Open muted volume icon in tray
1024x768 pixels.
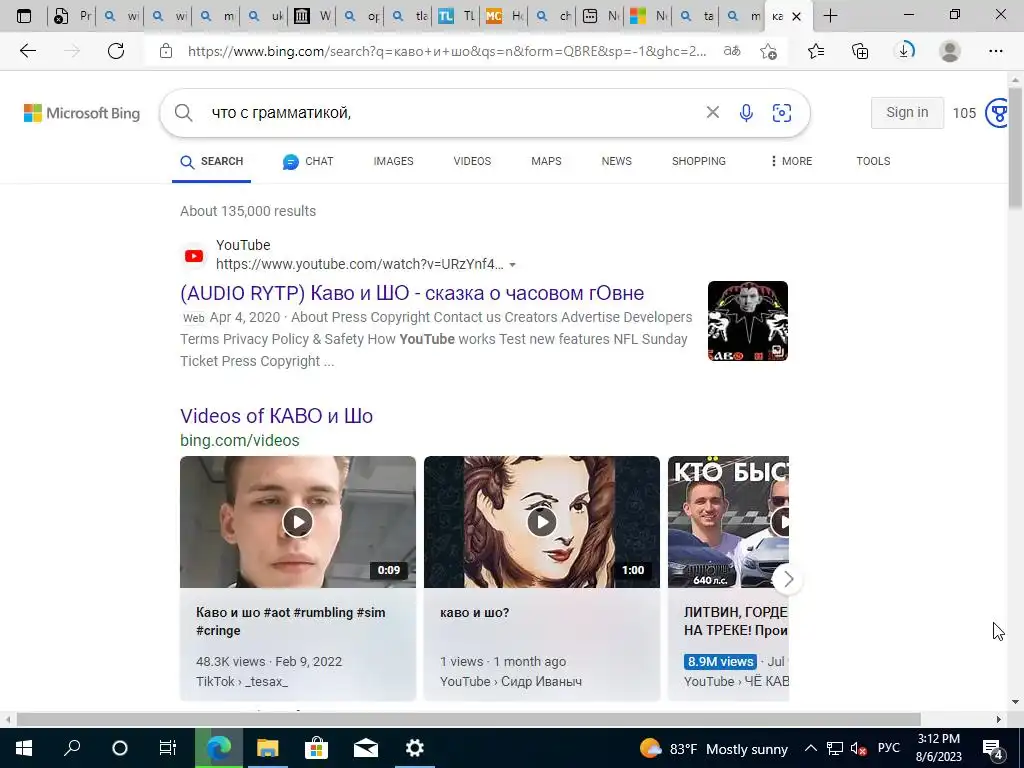pyautogui.click(x=858, y=748)
